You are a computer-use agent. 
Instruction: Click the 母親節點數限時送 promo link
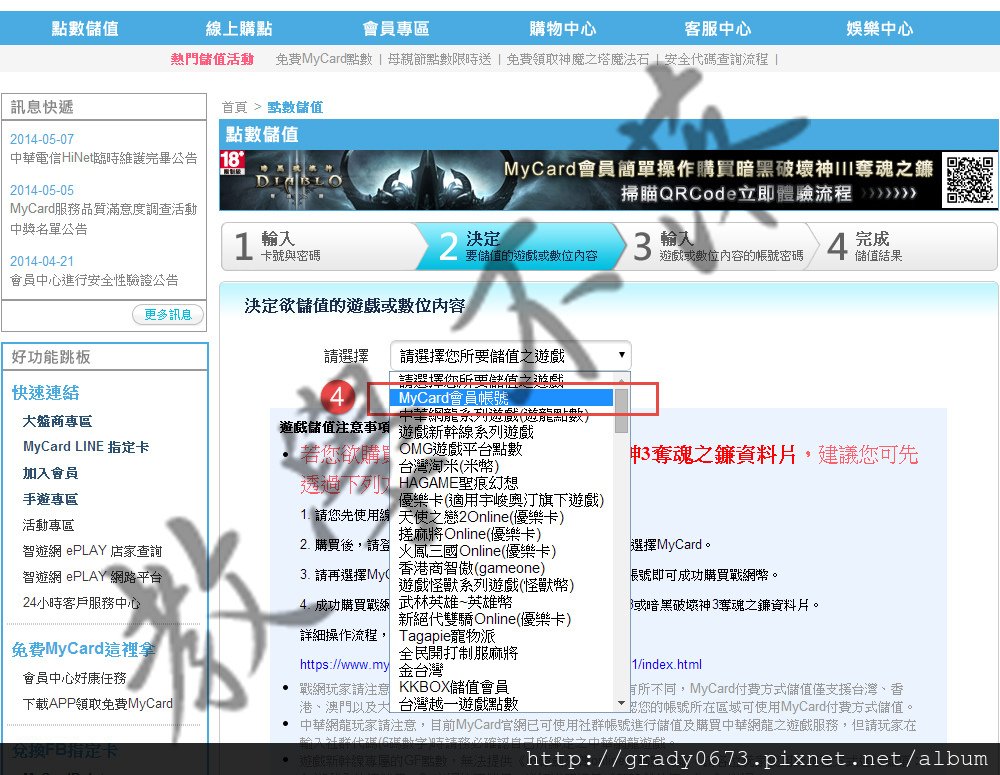pos(439,59)
